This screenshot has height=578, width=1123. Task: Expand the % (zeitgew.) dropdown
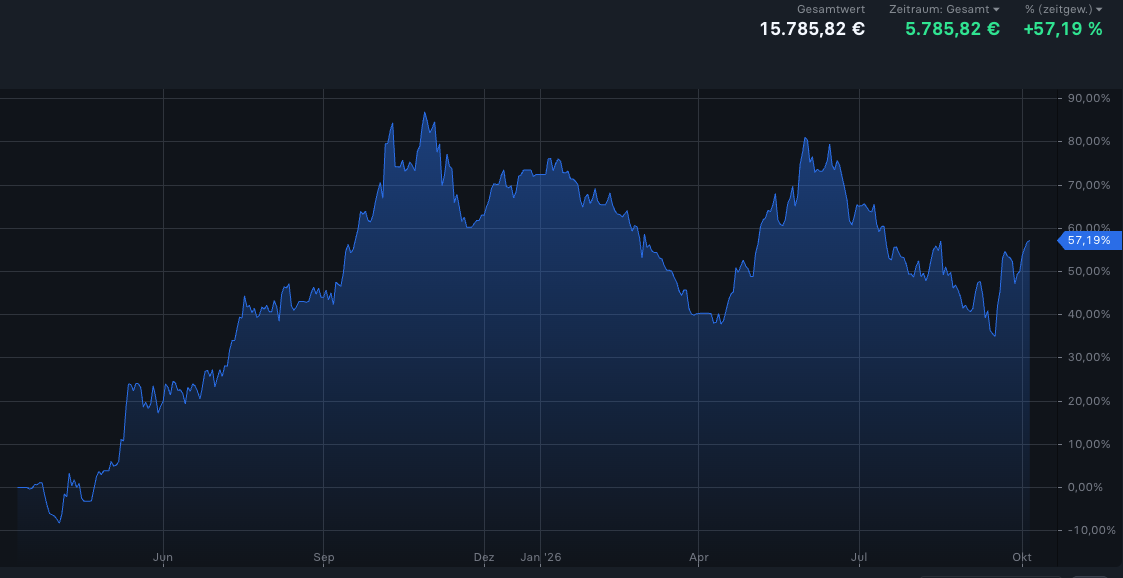pos(1064,9)
